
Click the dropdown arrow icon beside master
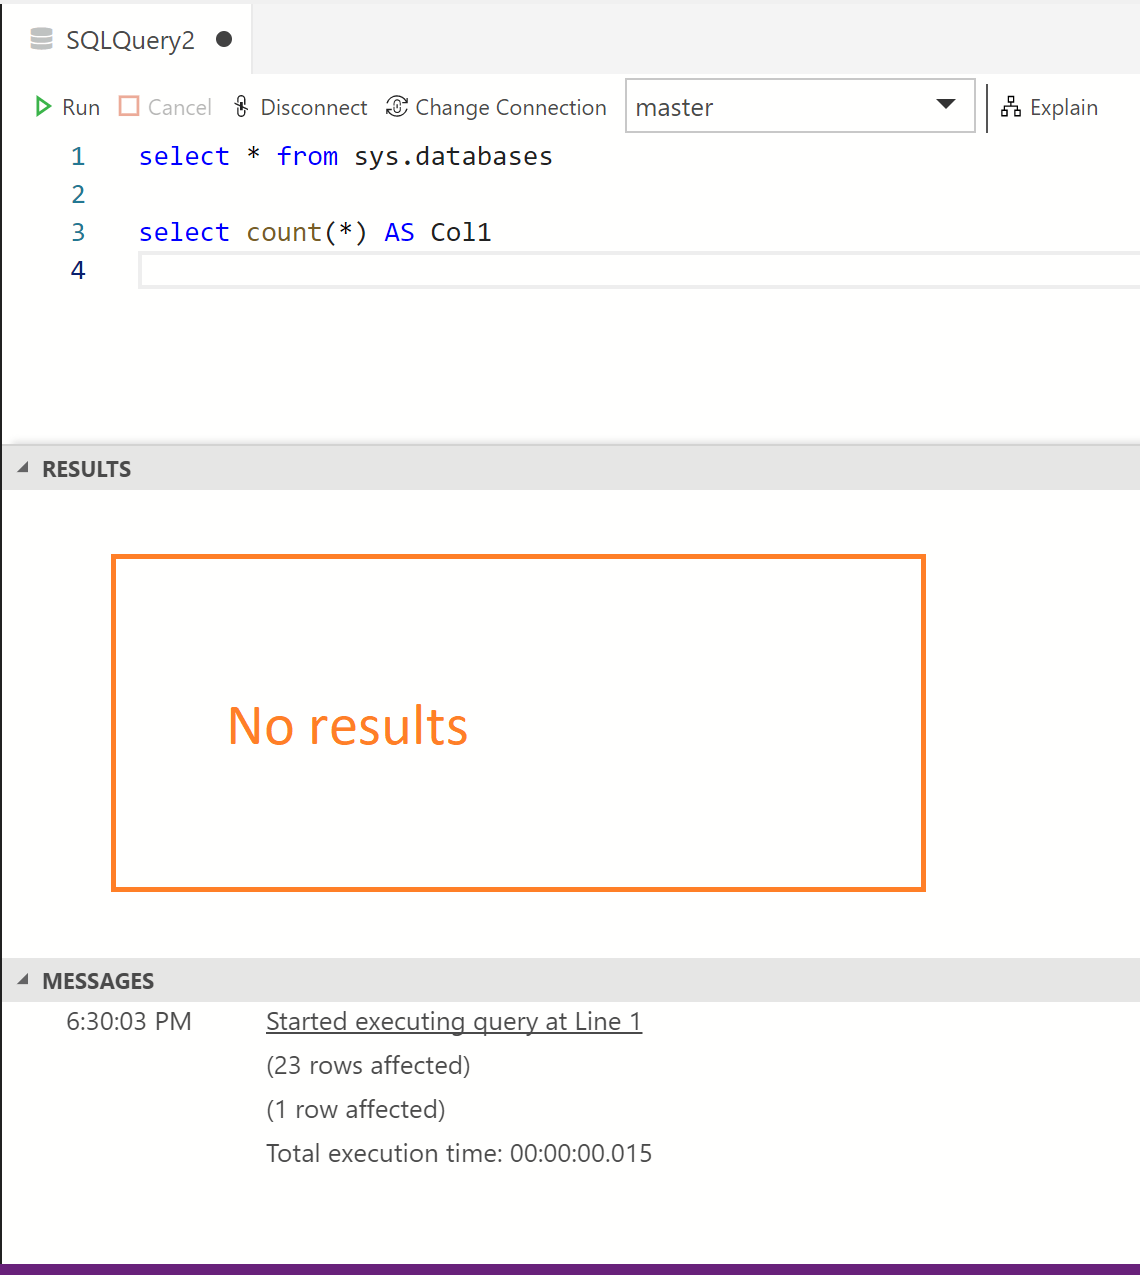tap(943, 105)
